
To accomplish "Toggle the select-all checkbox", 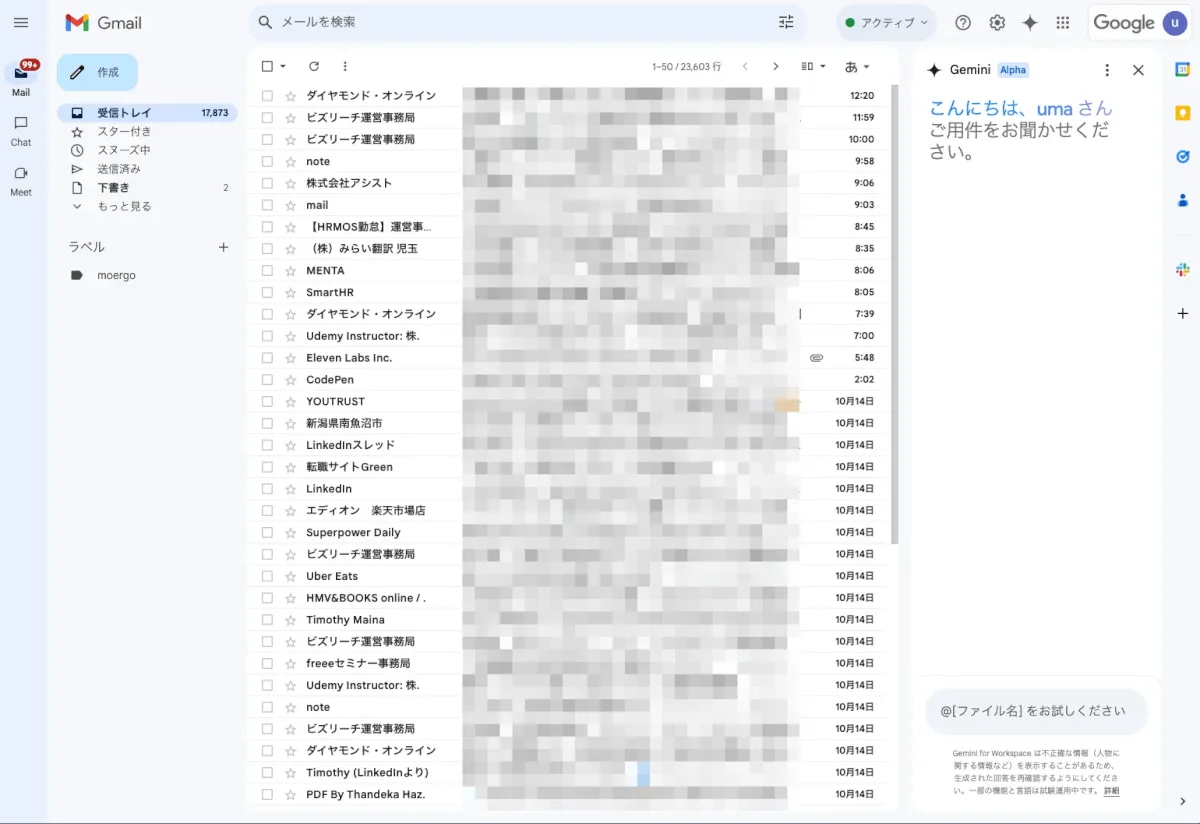I will click(267, 66).
